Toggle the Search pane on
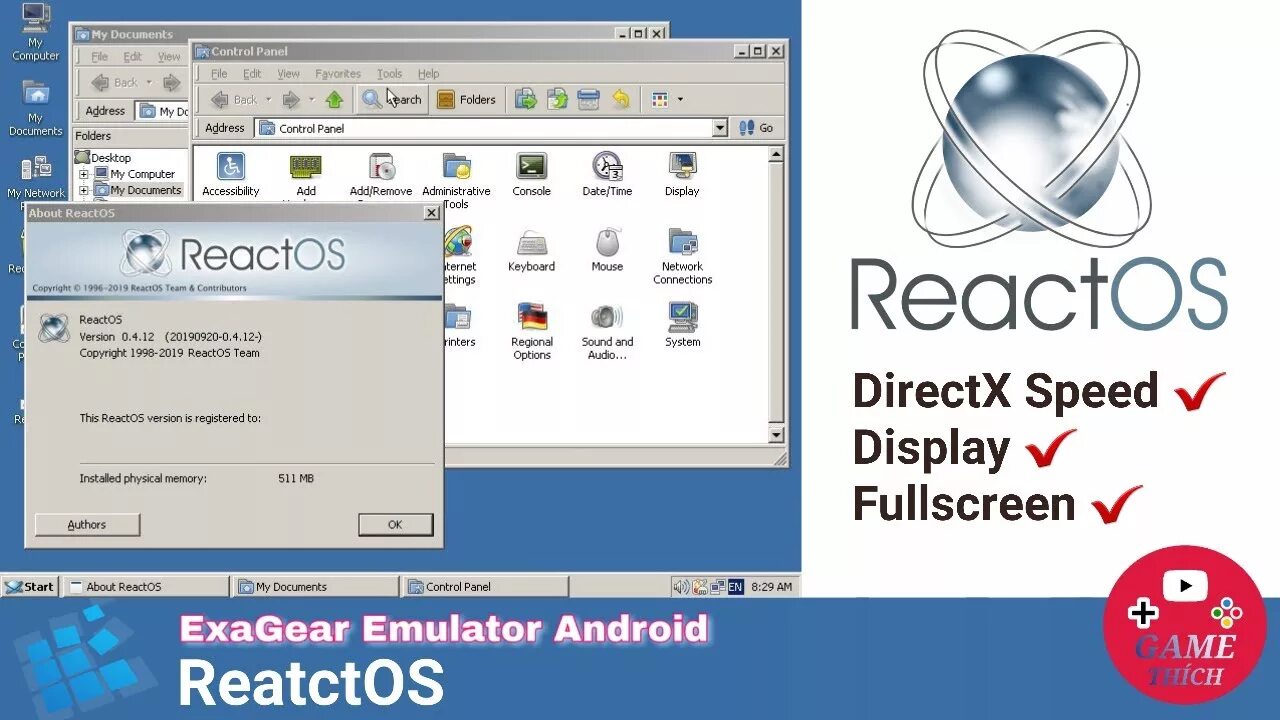This screenshot has width=1280, height=720. [x=391, y=99]
